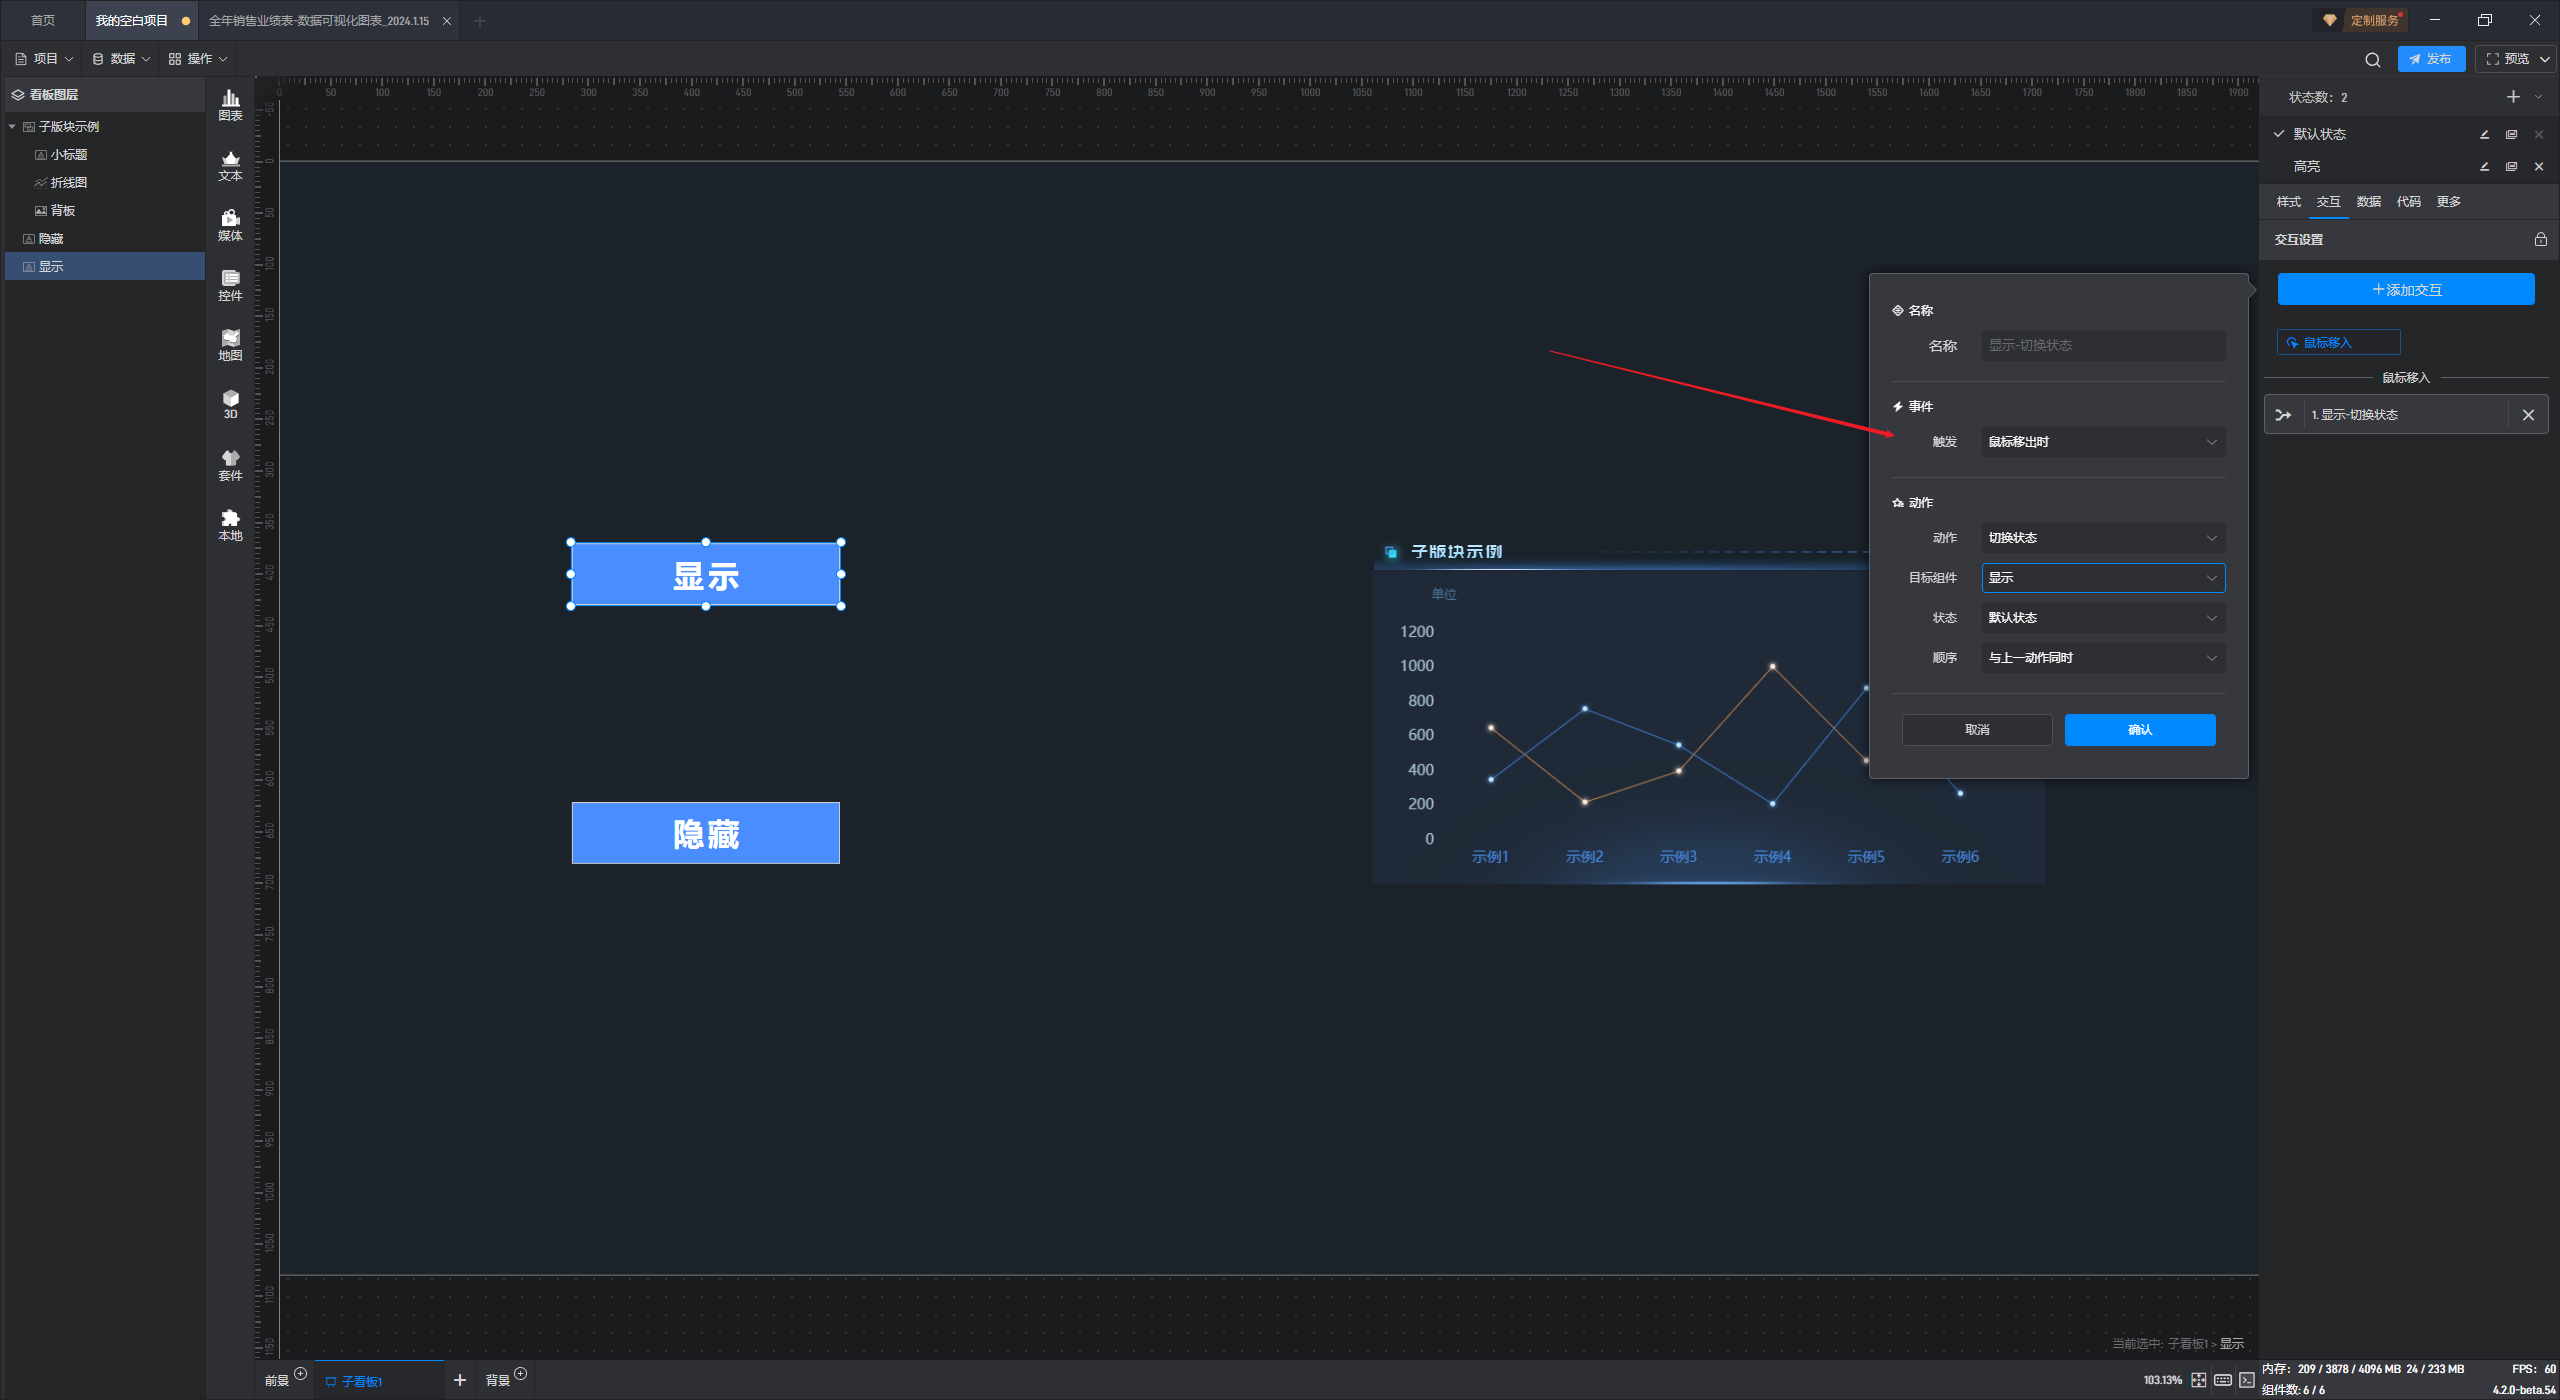Select the 3D components icon

230,404
